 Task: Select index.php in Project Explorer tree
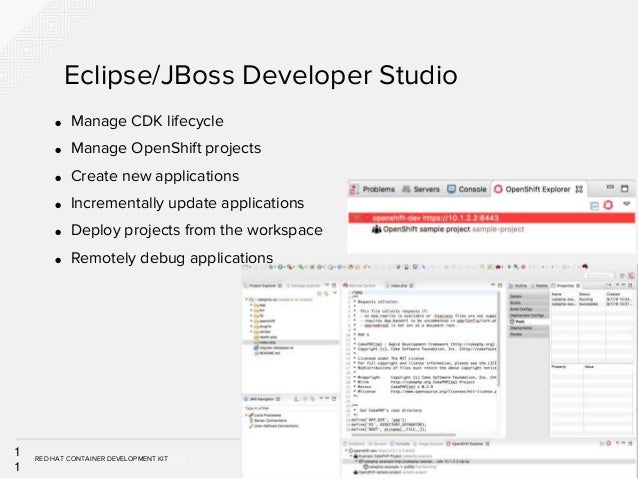tap(291, 342)
